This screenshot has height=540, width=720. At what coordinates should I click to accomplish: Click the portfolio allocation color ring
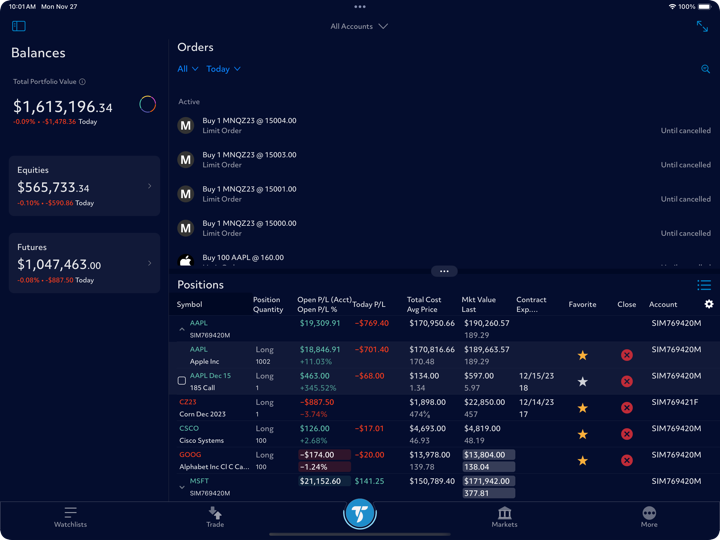pos(147,104)
